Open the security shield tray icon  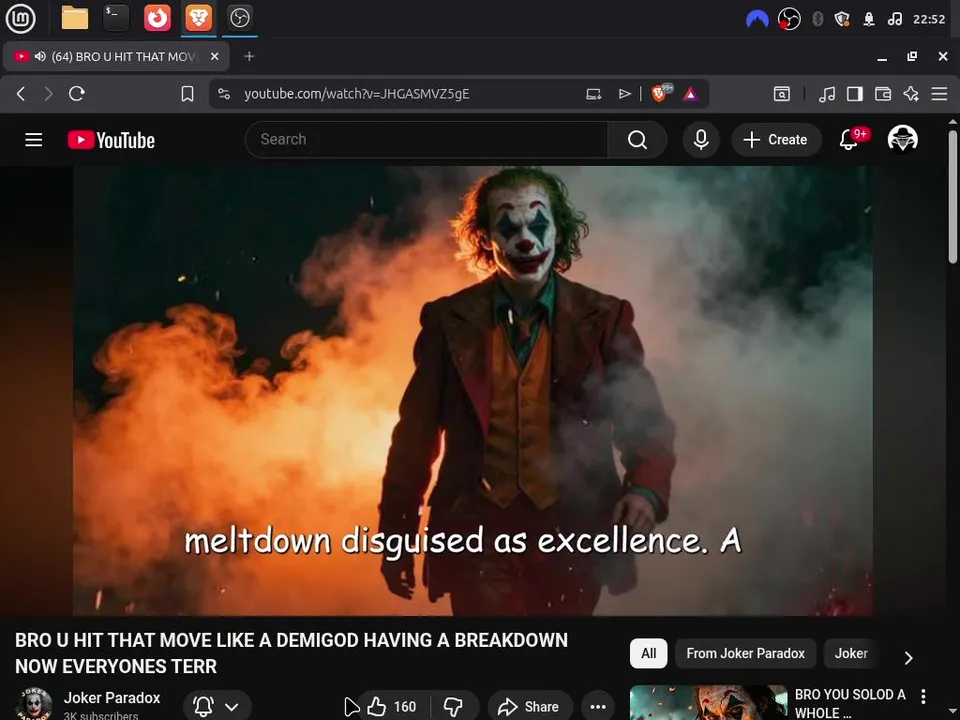coord(842,19)
